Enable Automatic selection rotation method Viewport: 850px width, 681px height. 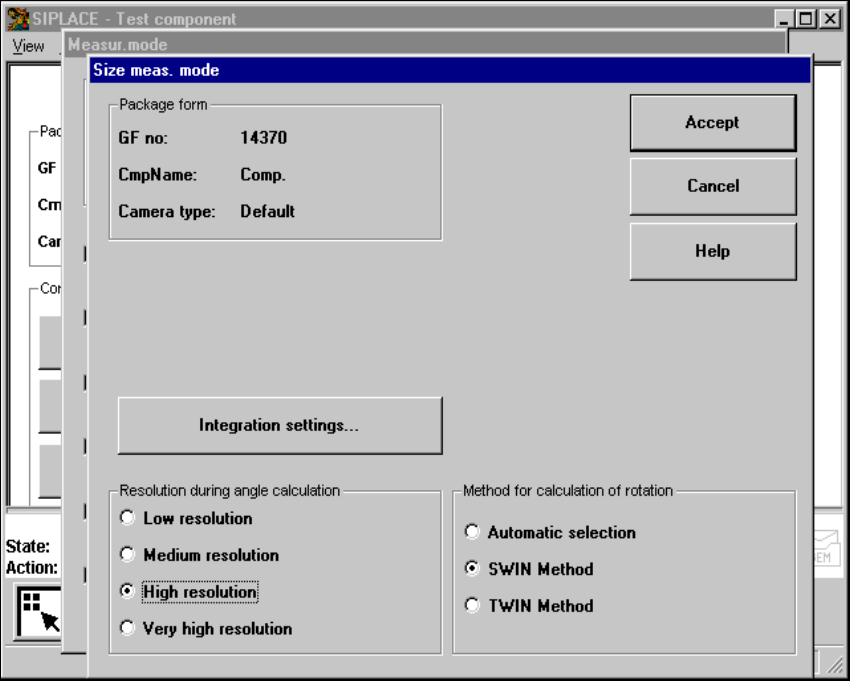550,532
